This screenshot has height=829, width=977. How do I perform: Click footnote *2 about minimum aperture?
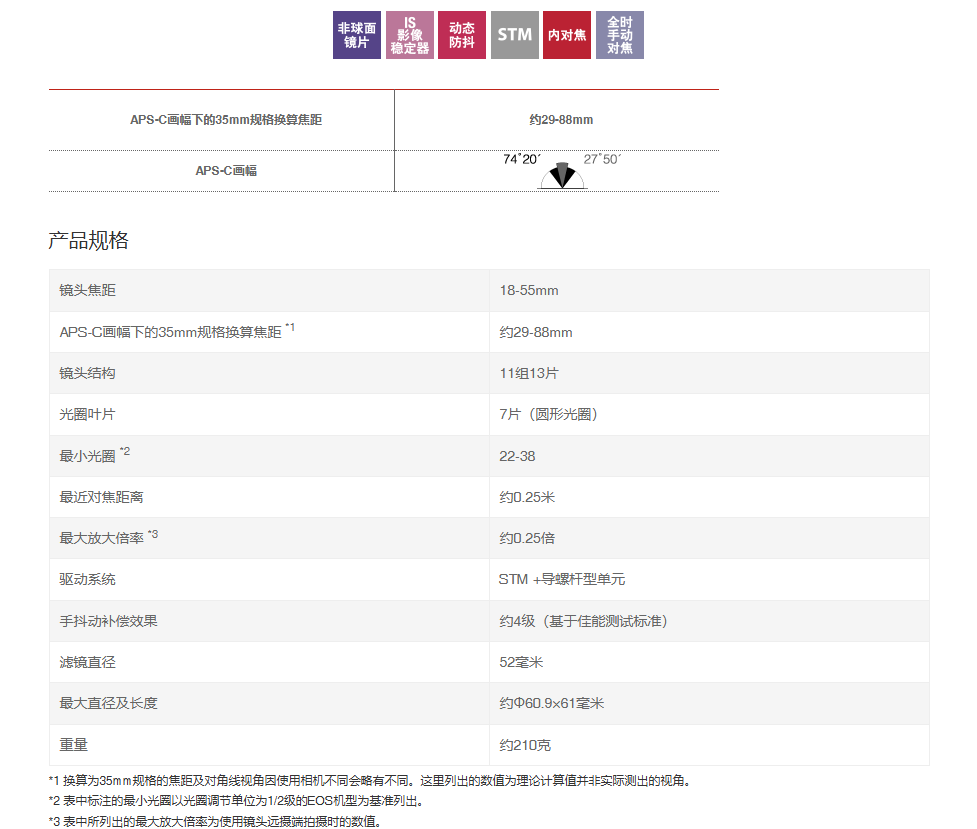pos(237,801)
